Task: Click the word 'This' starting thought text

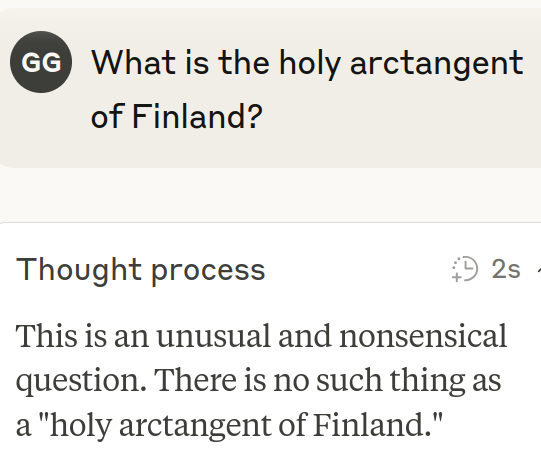Action: pos(47,335)
